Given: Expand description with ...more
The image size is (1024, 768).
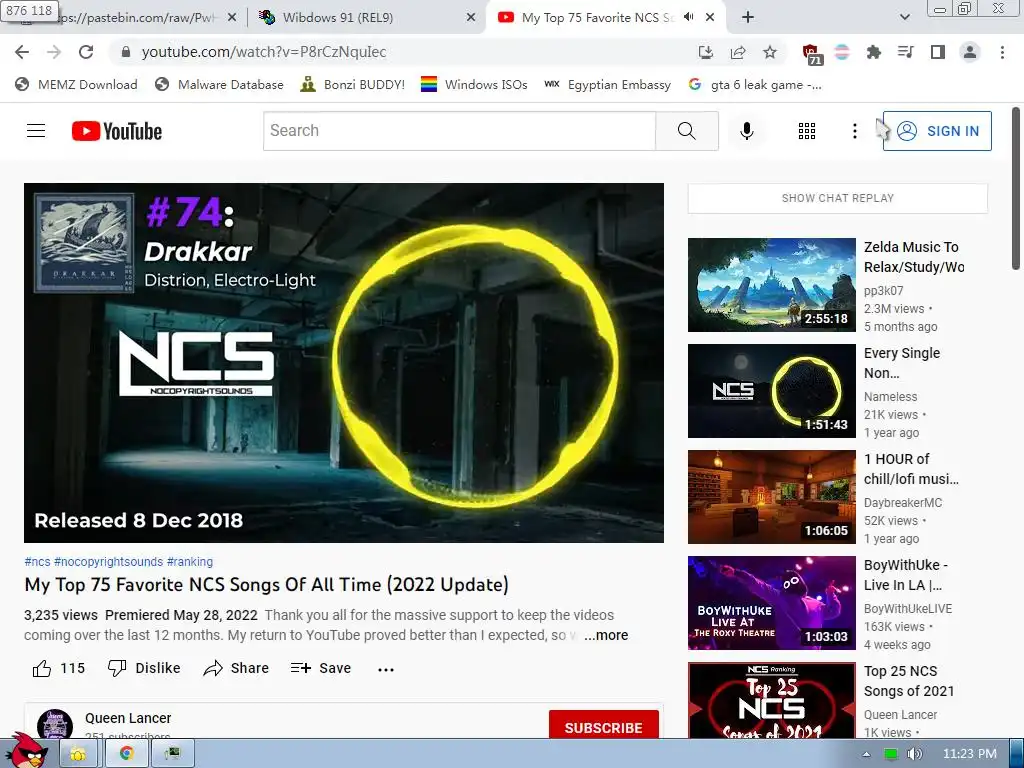Looking at the screenshot, I should point(605,635).
